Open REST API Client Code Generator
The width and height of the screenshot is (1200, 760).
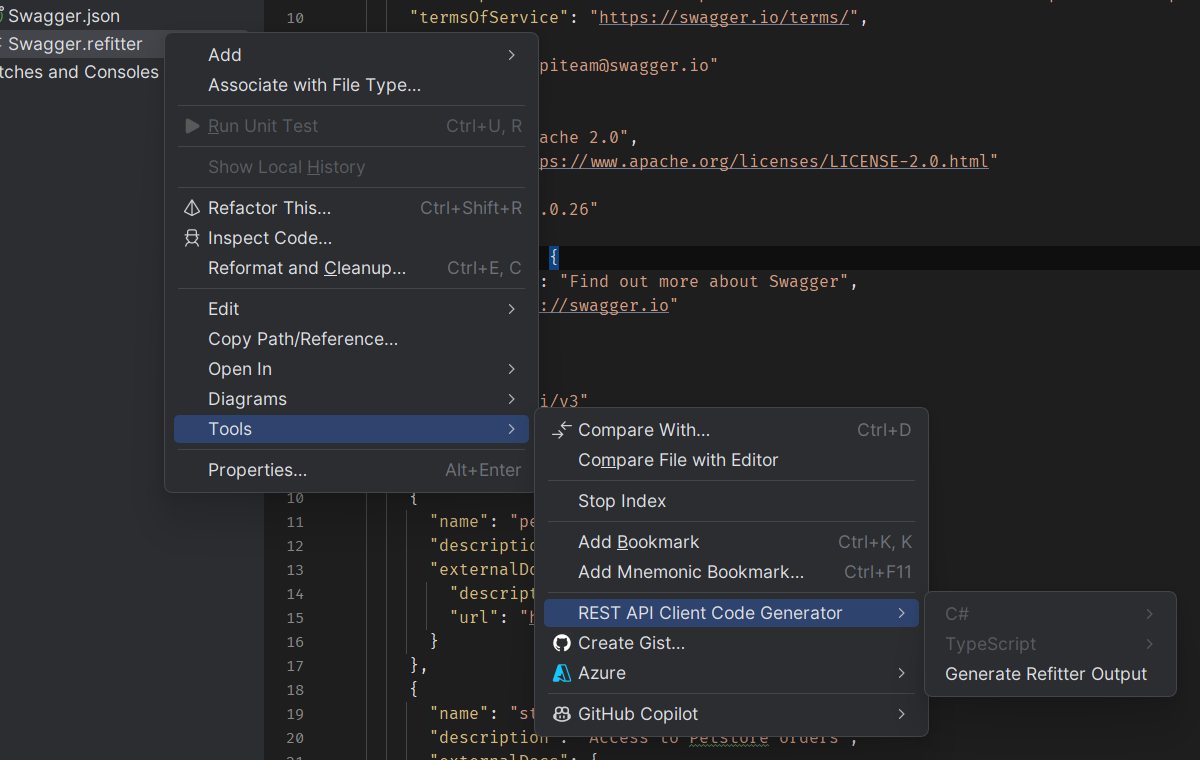[x=731, y=613]
